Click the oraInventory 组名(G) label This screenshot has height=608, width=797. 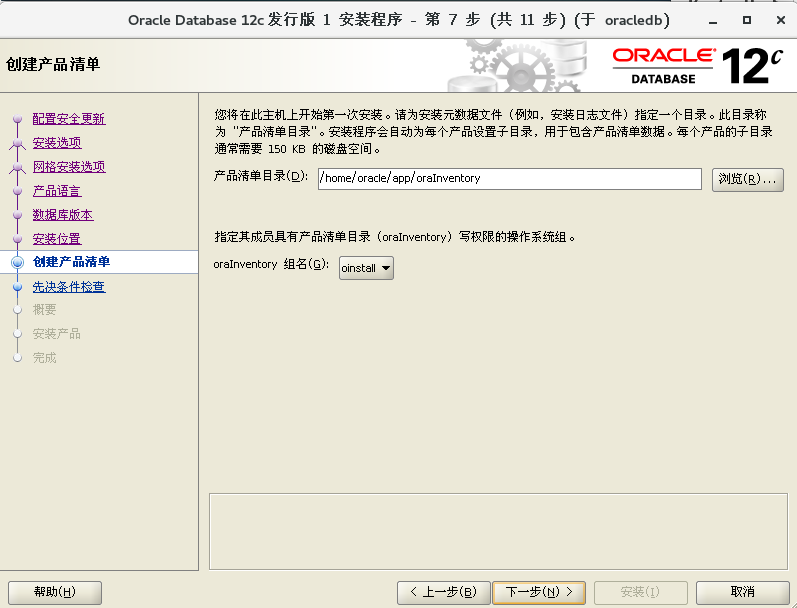(x=271, y=264)
